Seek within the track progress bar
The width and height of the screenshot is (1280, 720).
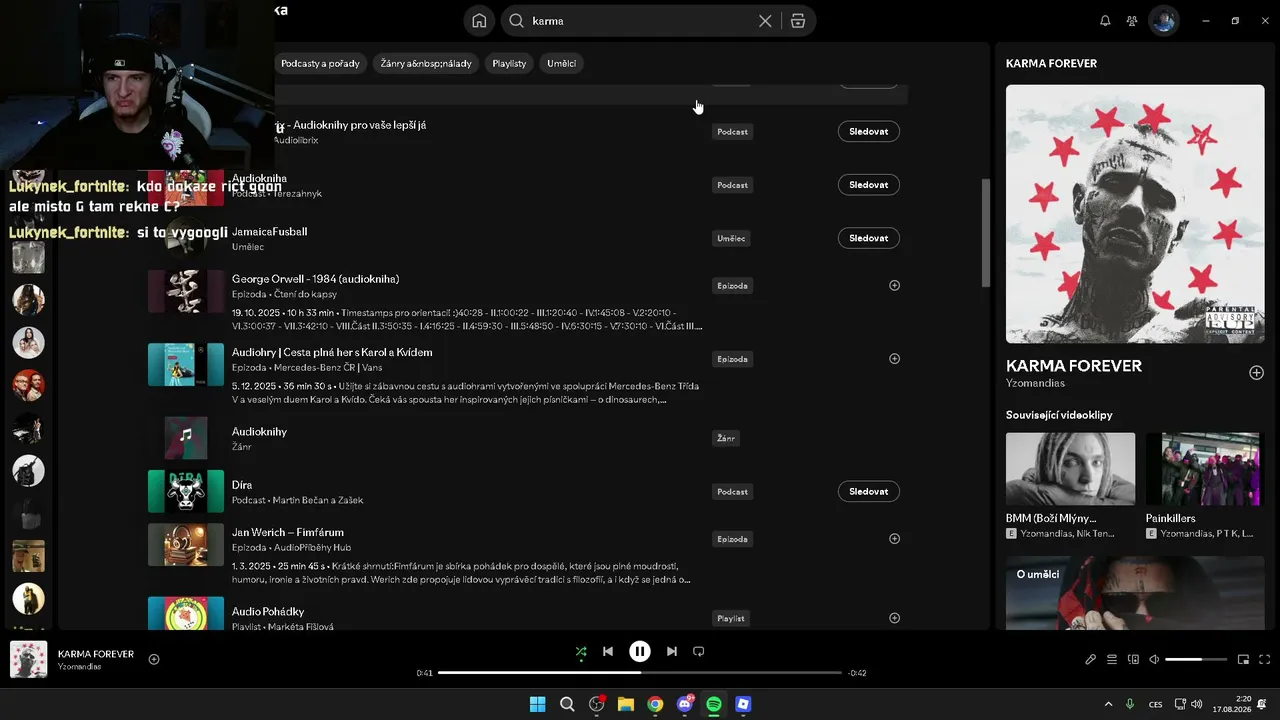click(640, 673)
